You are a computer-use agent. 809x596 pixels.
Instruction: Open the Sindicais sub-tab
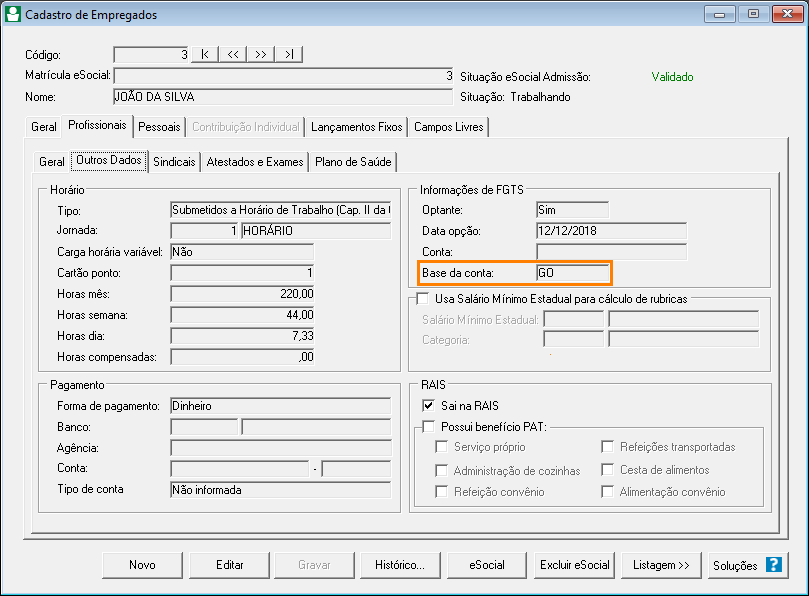click(174, 162)
